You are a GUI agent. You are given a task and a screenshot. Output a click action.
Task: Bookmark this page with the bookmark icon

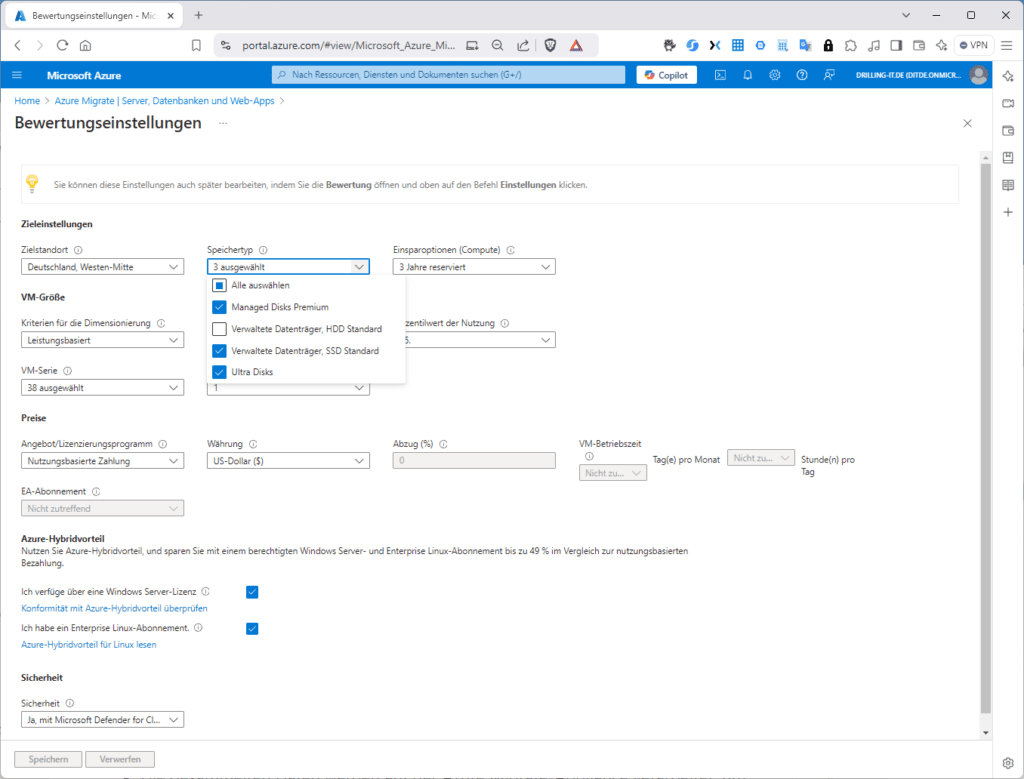196,45
